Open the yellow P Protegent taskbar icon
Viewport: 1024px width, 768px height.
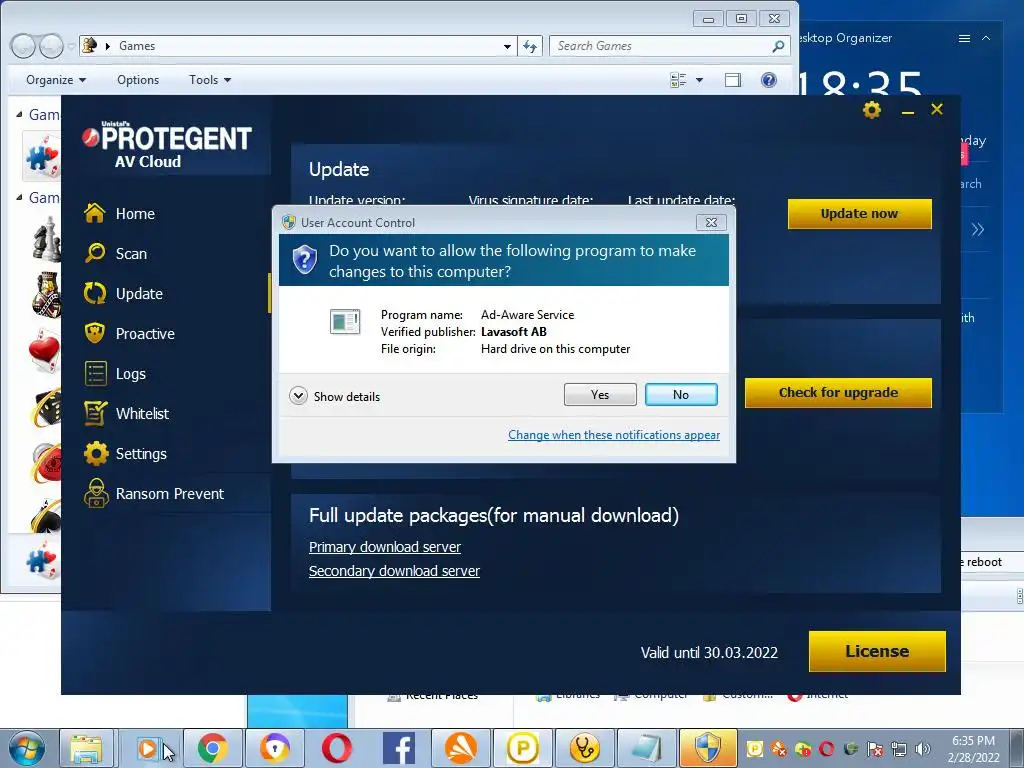point(522,748)
